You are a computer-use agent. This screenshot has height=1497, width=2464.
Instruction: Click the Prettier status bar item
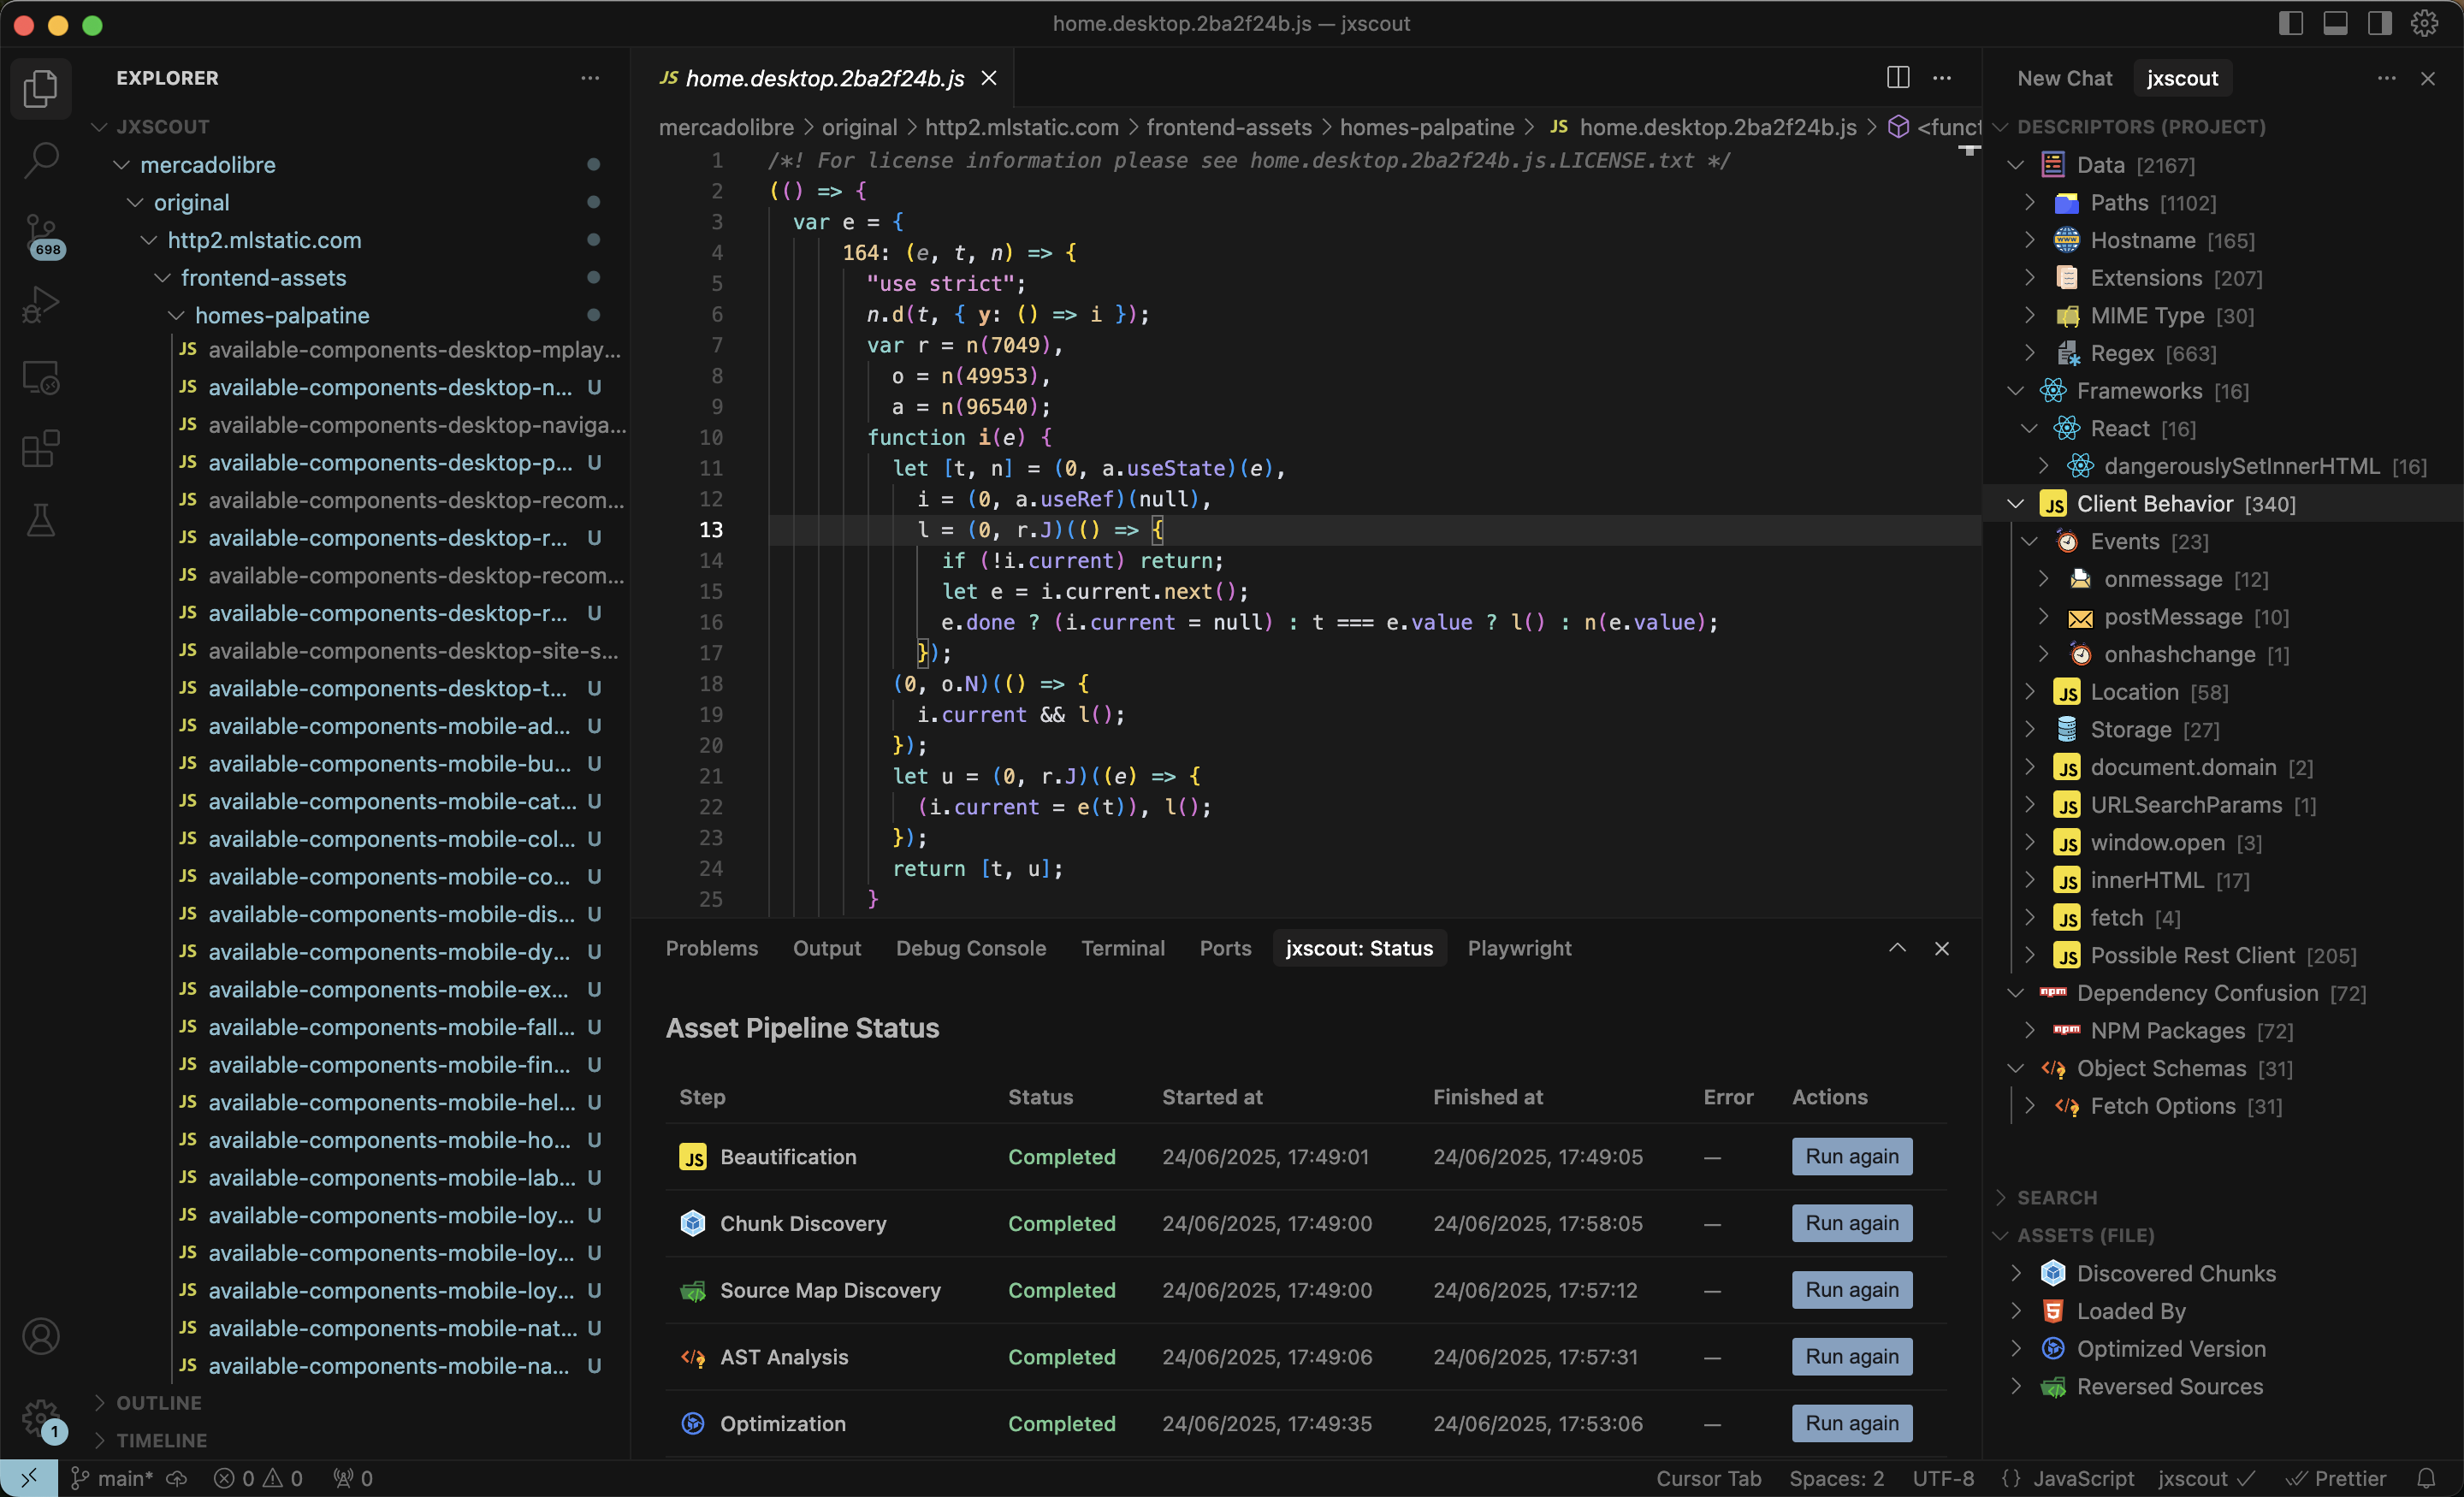pyautogui.click(x=2336, y=1478)
